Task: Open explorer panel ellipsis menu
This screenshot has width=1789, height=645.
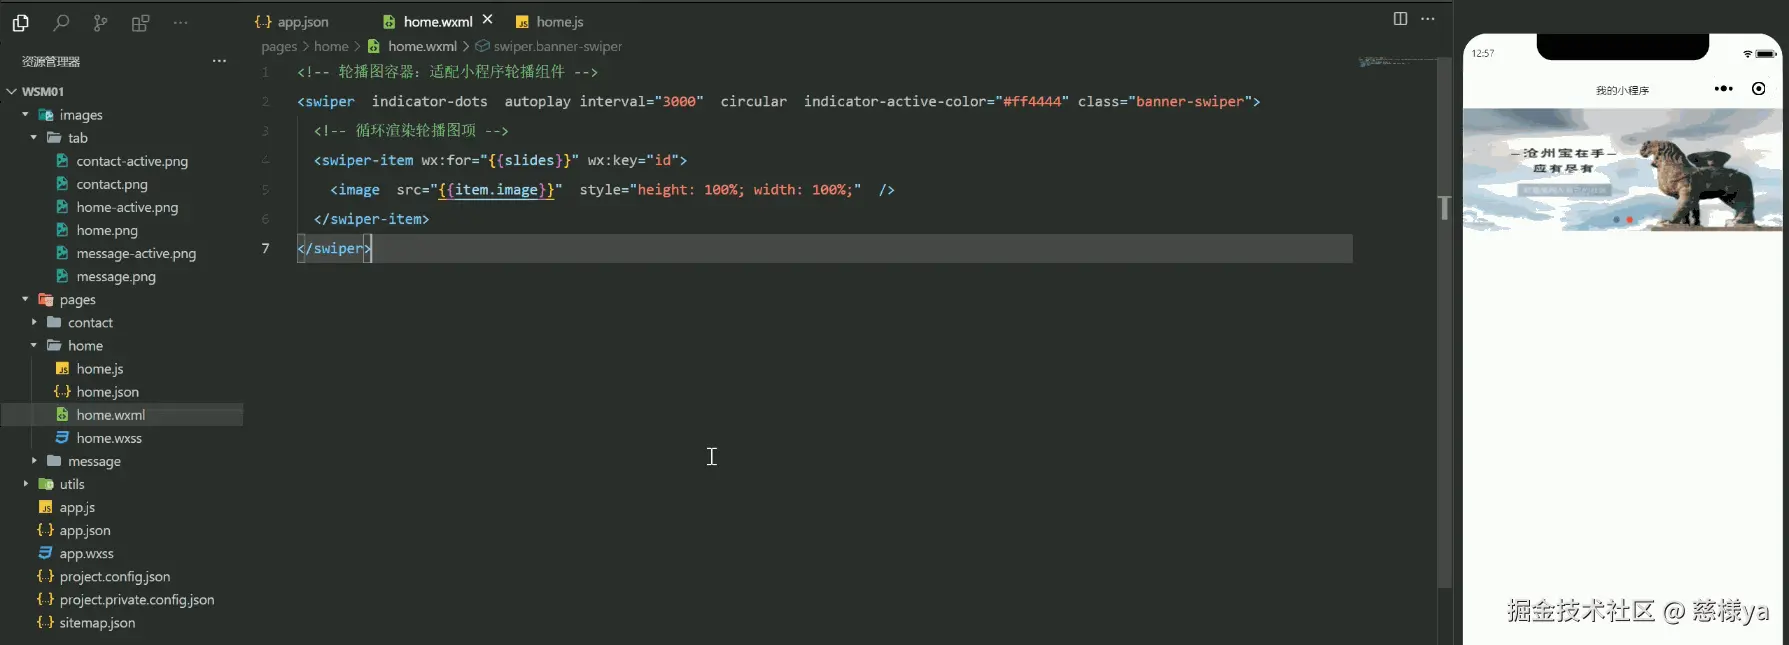Action: pyautogui.click(x=219, y=61)
